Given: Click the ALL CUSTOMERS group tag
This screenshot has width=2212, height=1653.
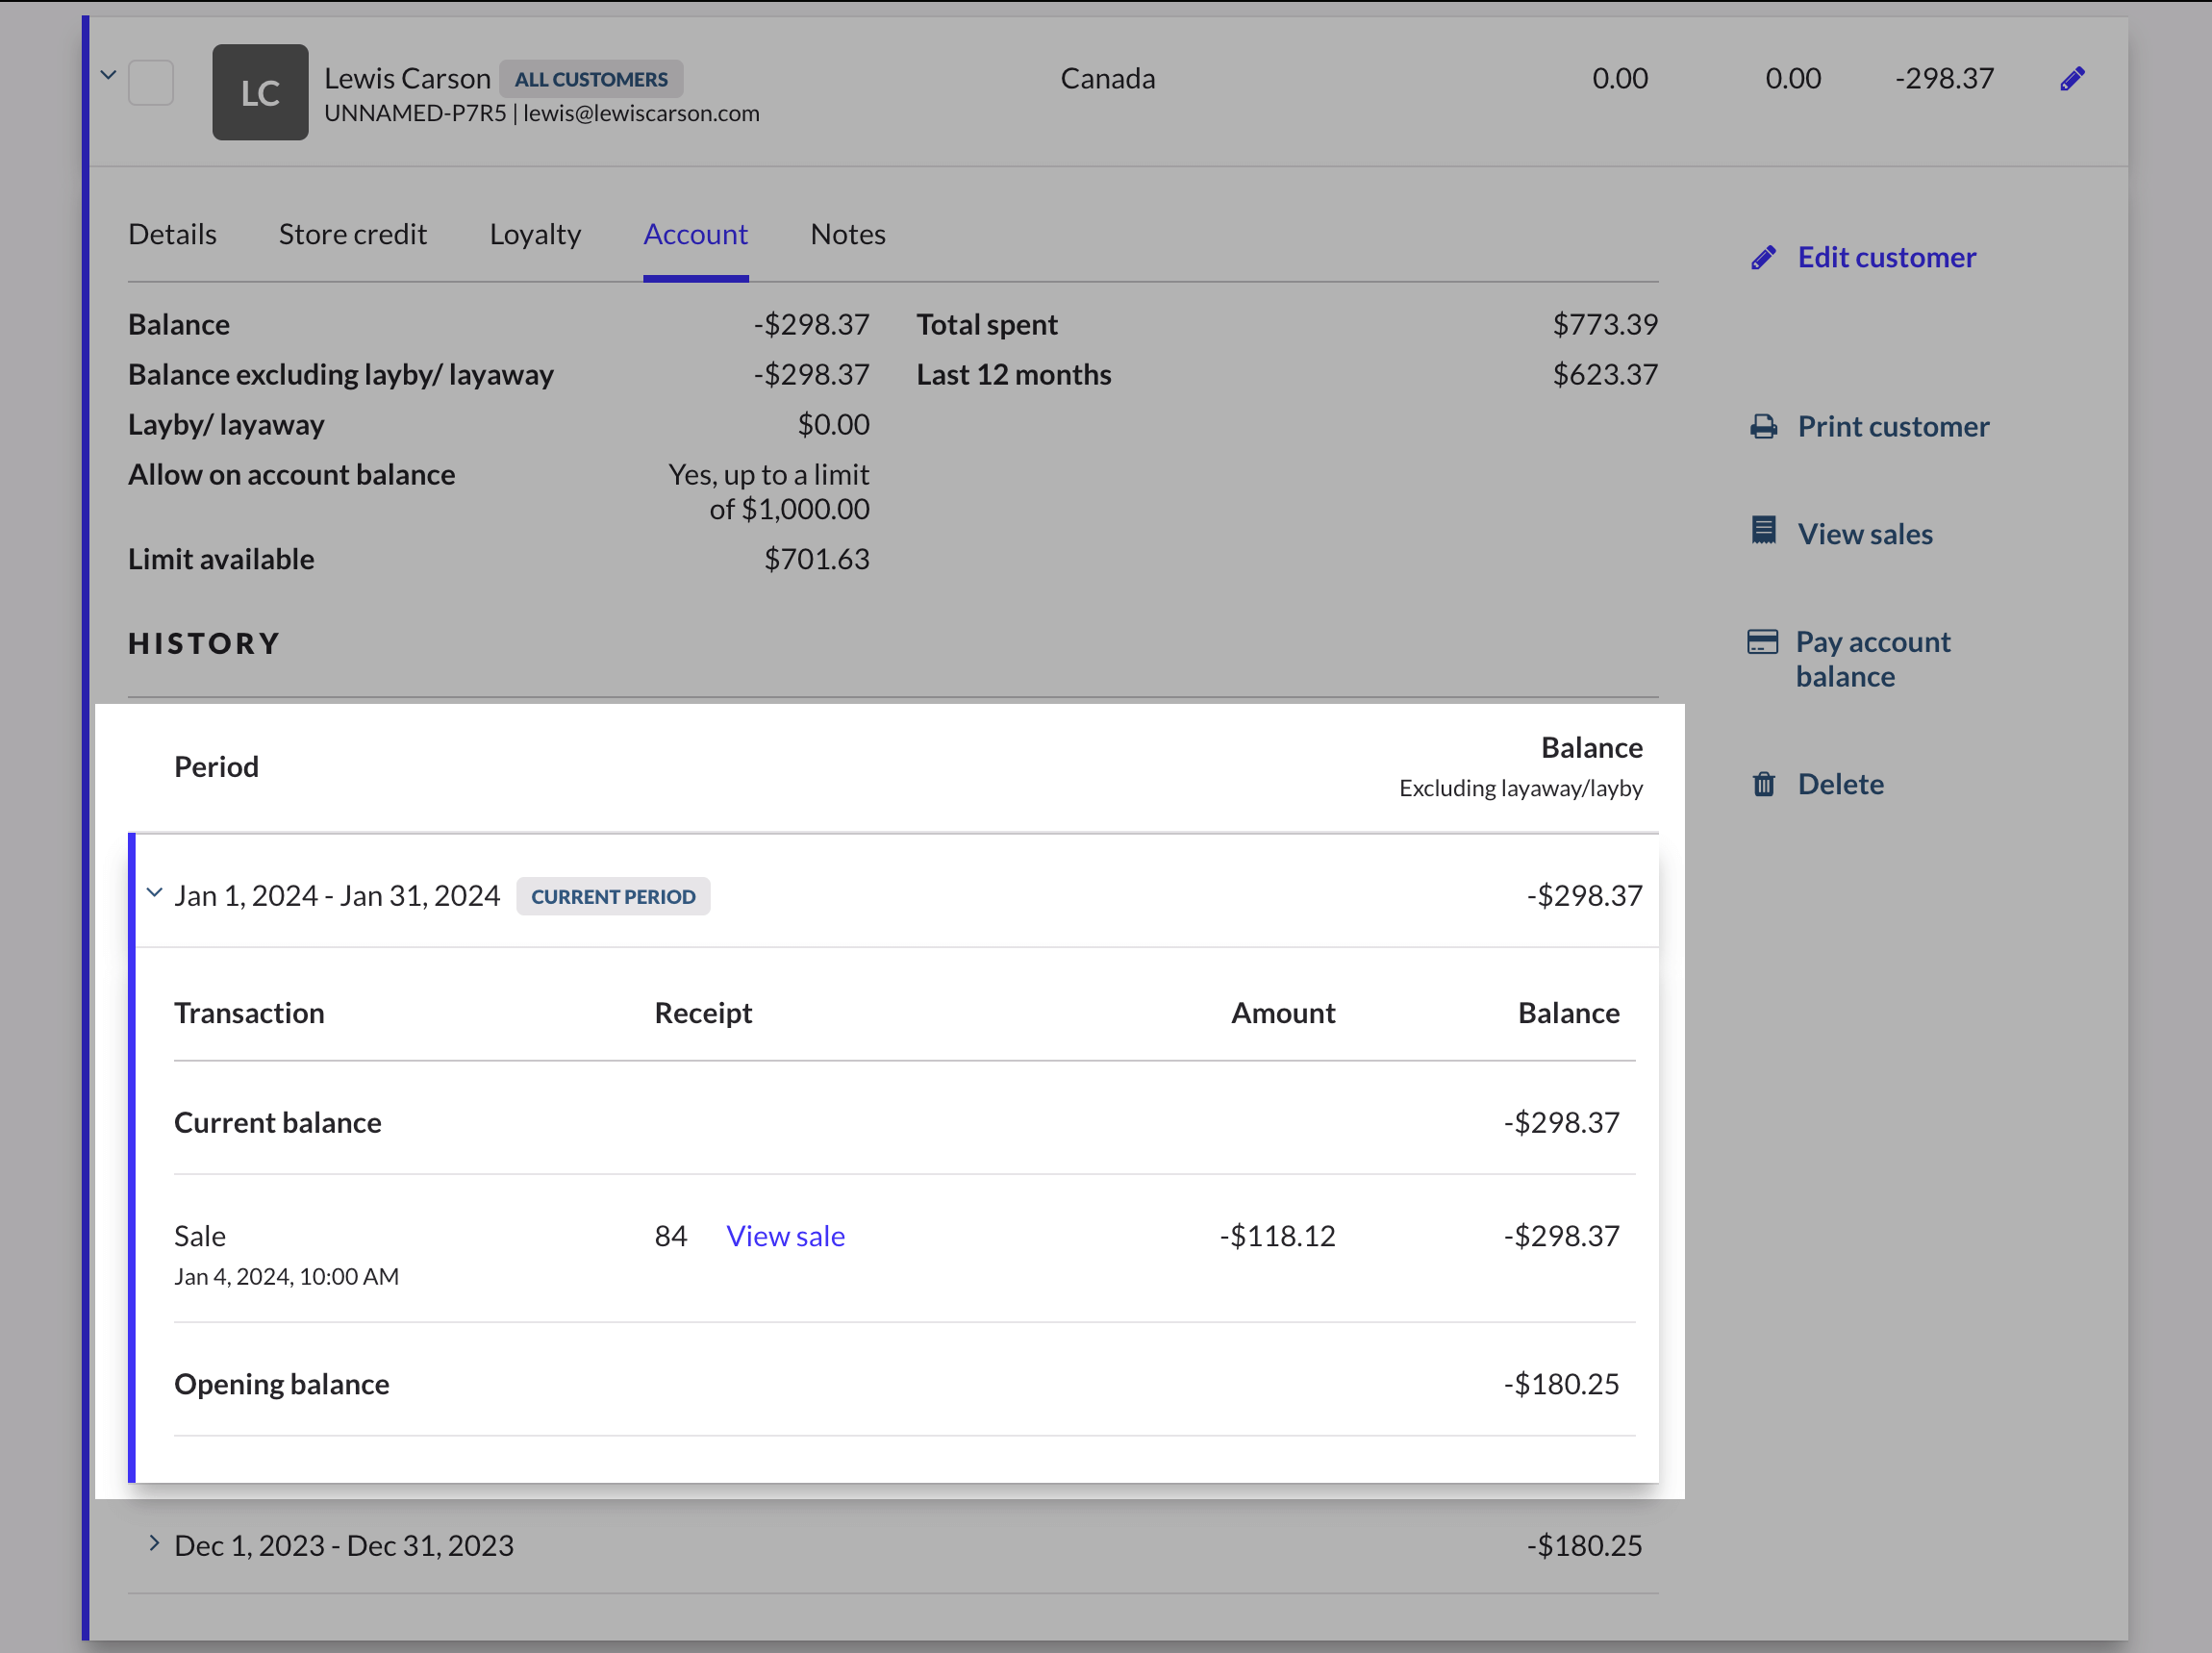Looking at the screenshot, I should pyautogui.click(x=591, y=79).
